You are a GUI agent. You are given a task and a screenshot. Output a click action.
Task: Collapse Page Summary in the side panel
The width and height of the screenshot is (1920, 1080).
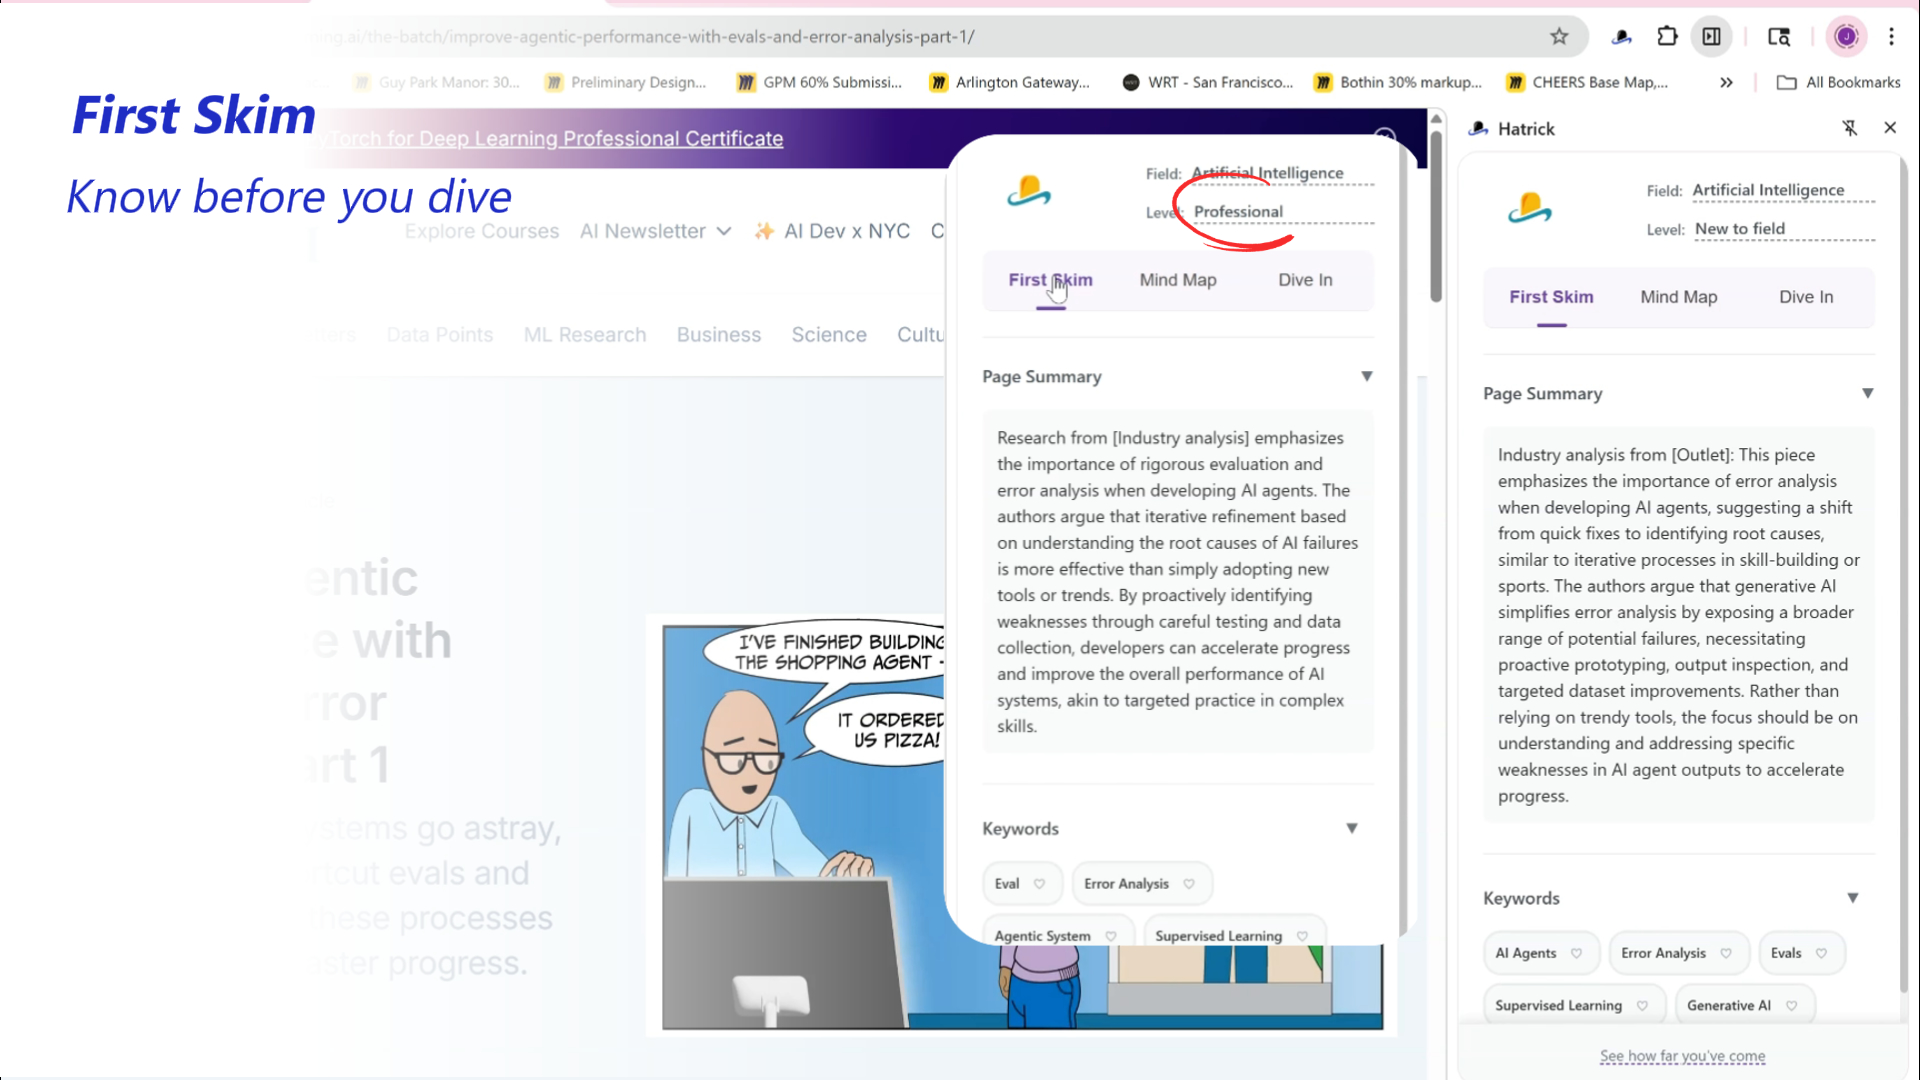(x=1867, y=394)
